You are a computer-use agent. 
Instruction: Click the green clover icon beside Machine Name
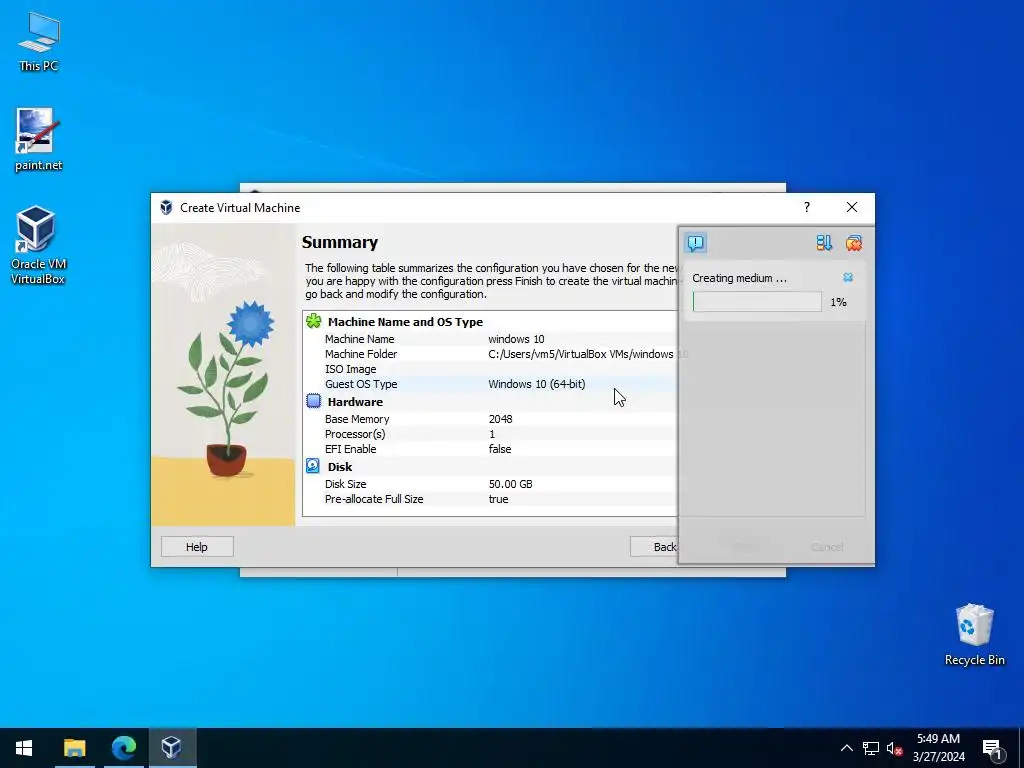tap(313, 321)
